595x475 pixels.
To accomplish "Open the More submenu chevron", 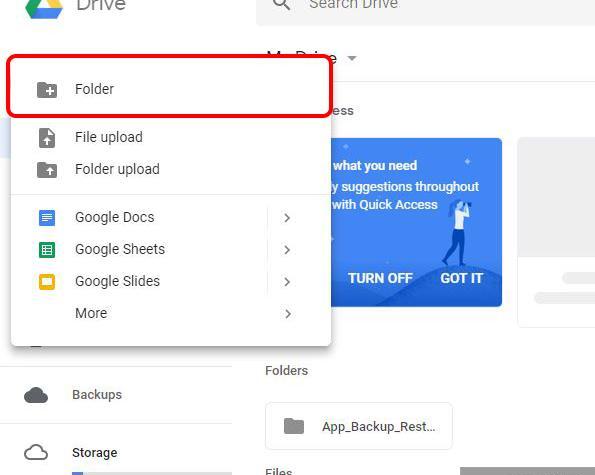I will pos(288,314).
